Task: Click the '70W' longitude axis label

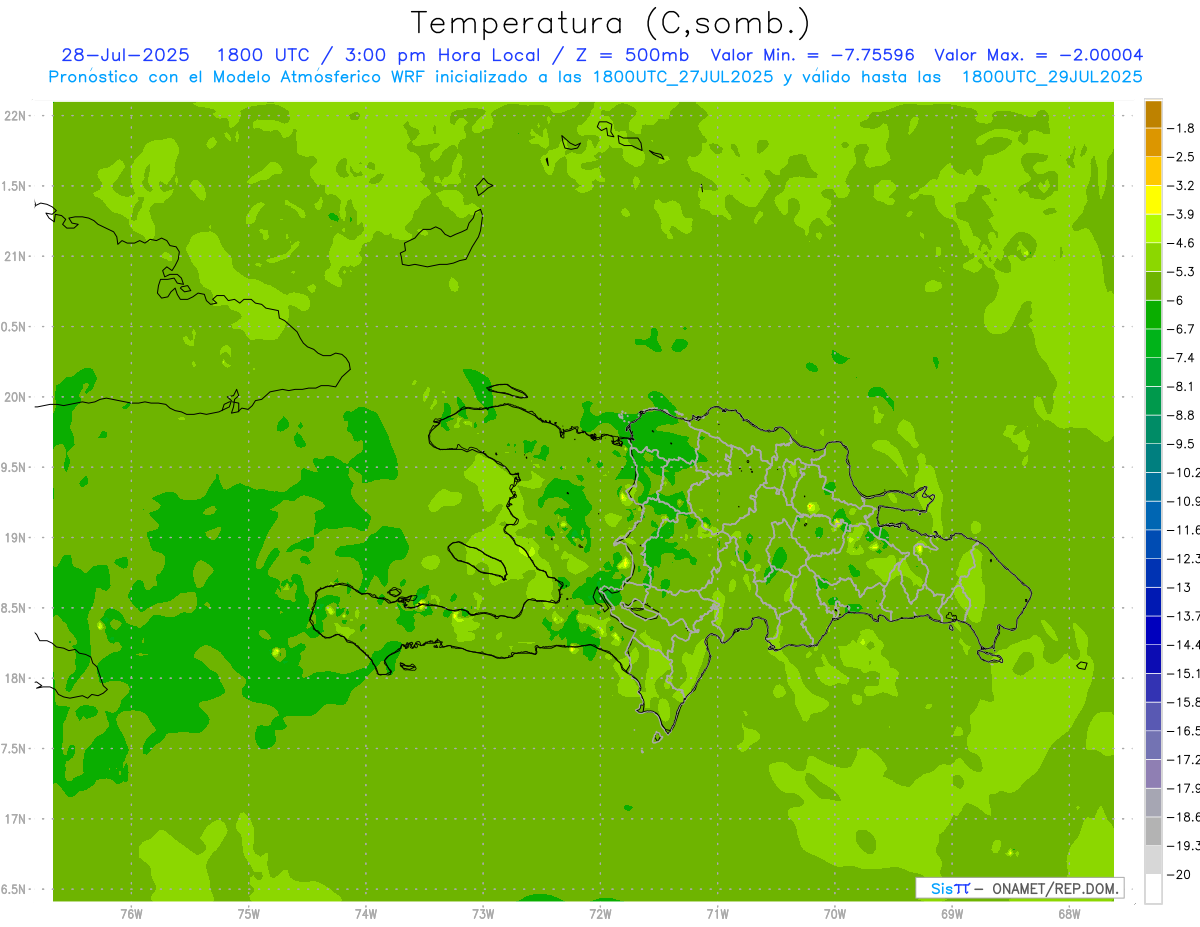Action: click(x=835, y=913)
